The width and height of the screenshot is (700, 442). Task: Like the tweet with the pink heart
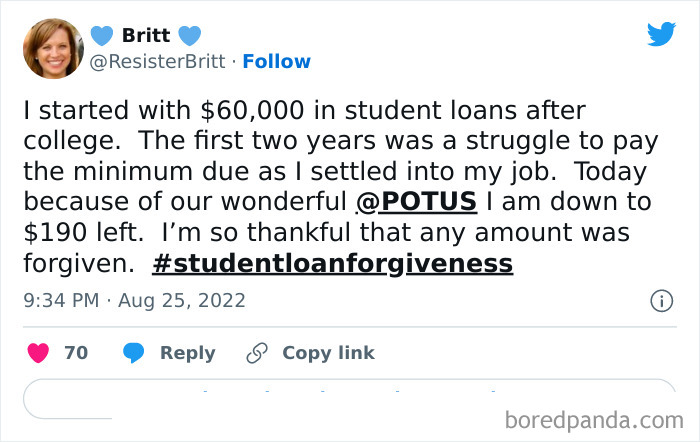38,353
